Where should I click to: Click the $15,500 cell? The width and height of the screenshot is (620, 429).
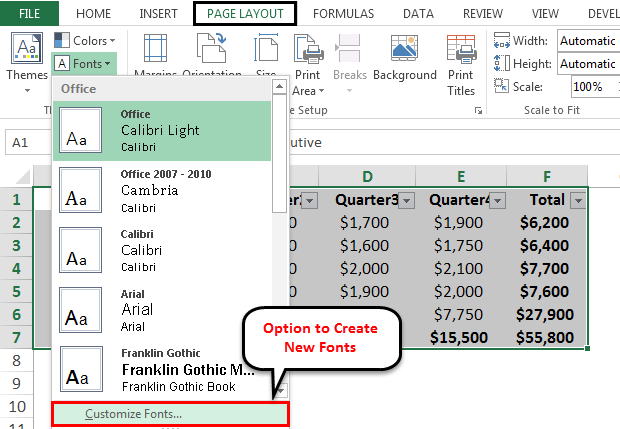coord(461,337)
